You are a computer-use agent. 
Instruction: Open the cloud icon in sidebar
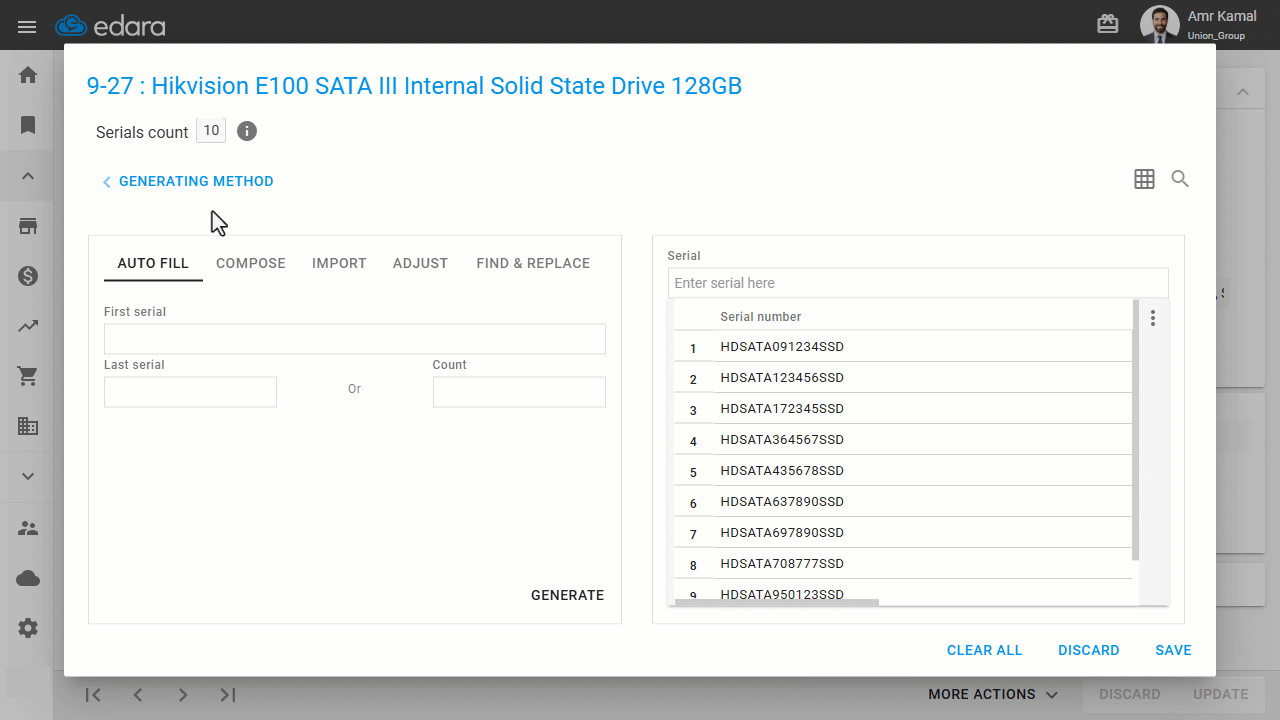28,578
